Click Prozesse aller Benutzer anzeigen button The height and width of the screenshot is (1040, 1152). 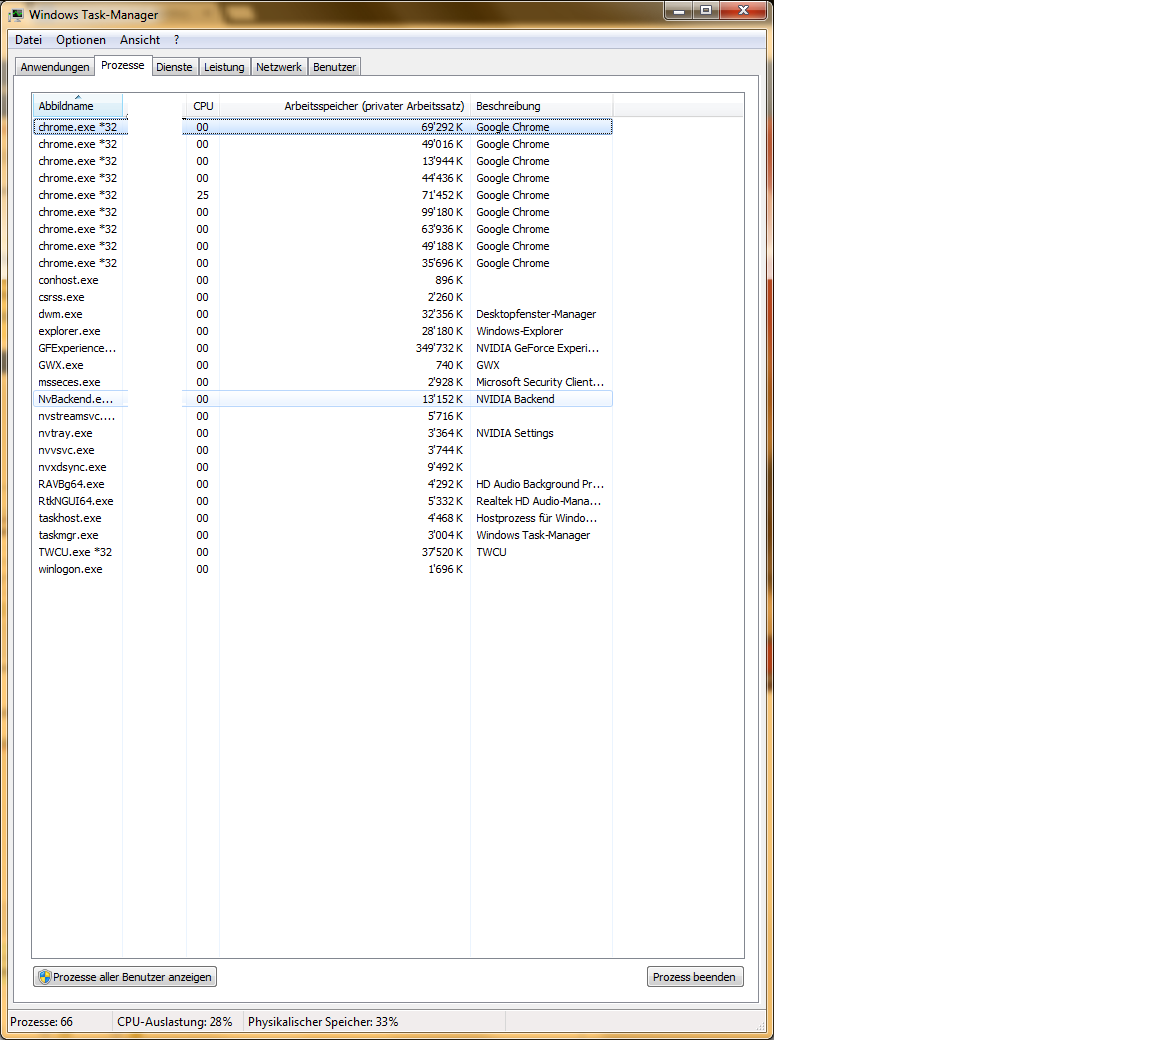tap(125, 977)
